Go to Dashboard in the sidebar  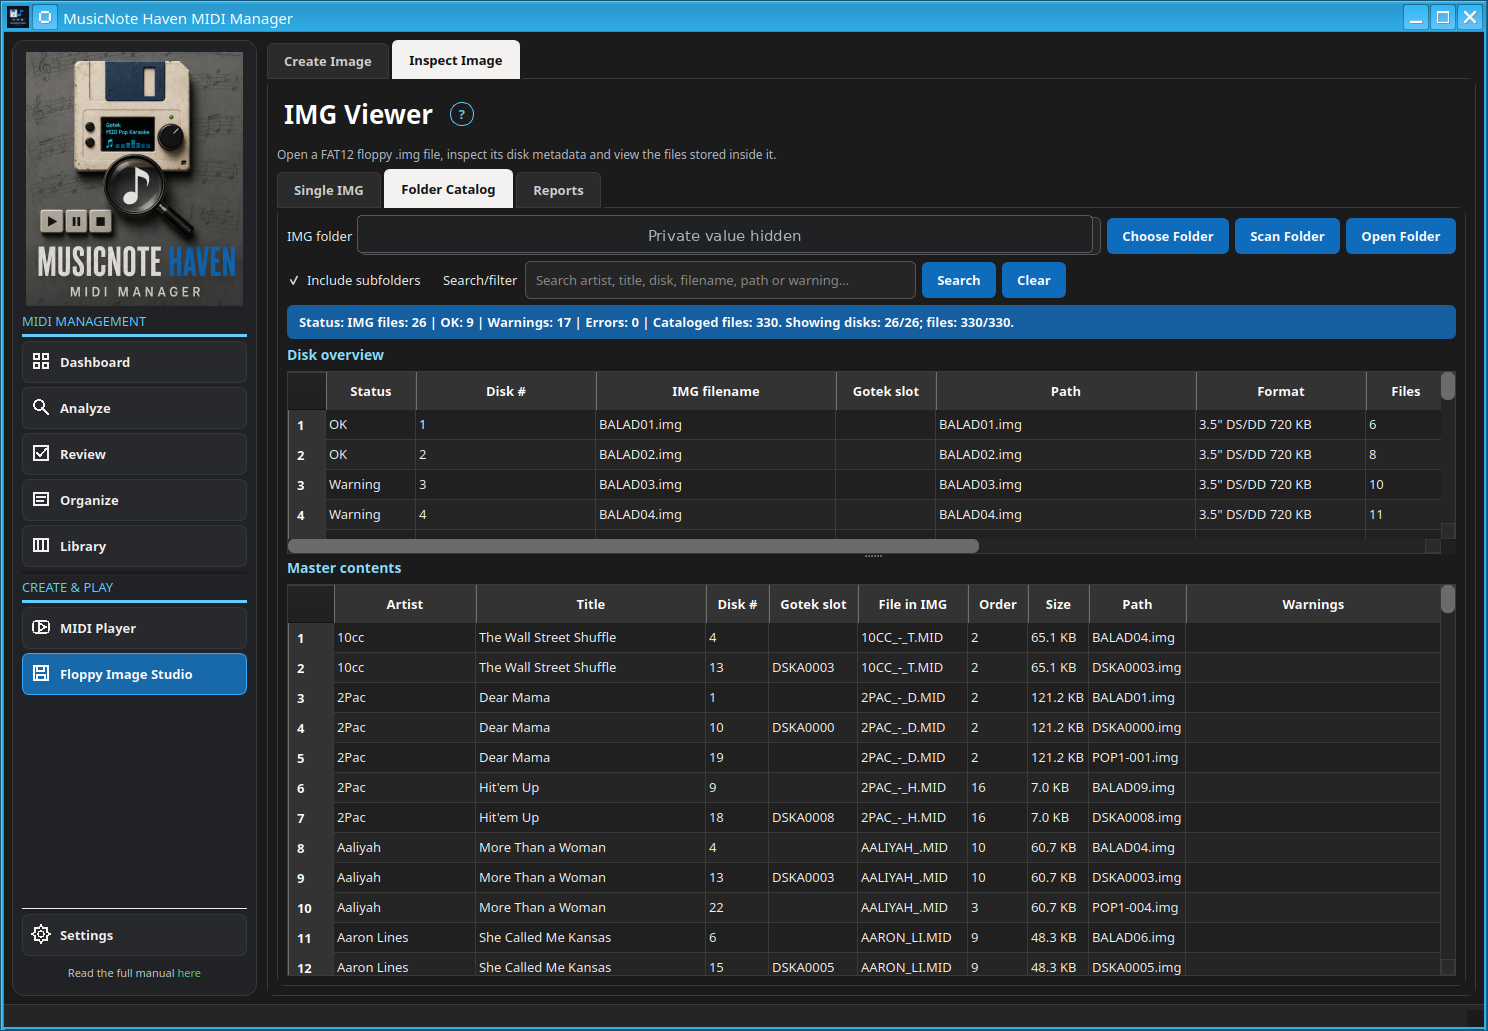(x=134, y=362)
